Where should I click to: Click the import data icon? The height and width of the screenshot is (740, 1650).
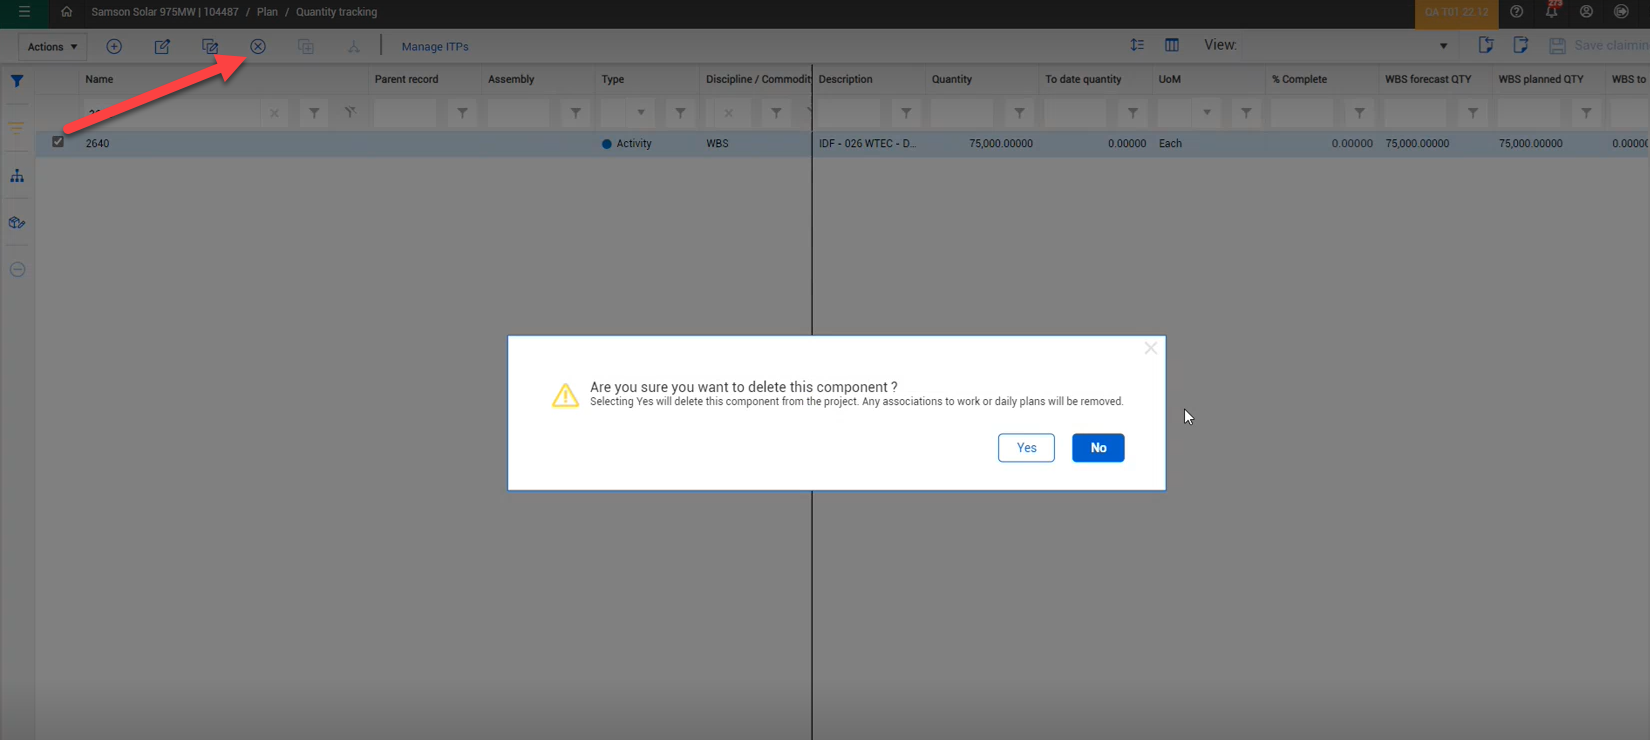tap(1486, 45)
